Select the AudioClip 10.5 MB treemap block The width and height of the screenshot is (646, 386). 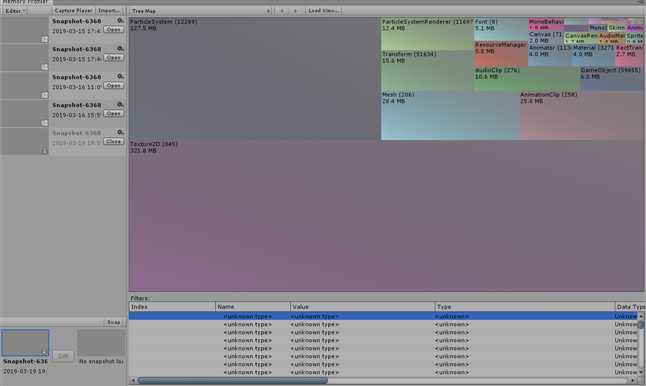click(x=527, y=79)
